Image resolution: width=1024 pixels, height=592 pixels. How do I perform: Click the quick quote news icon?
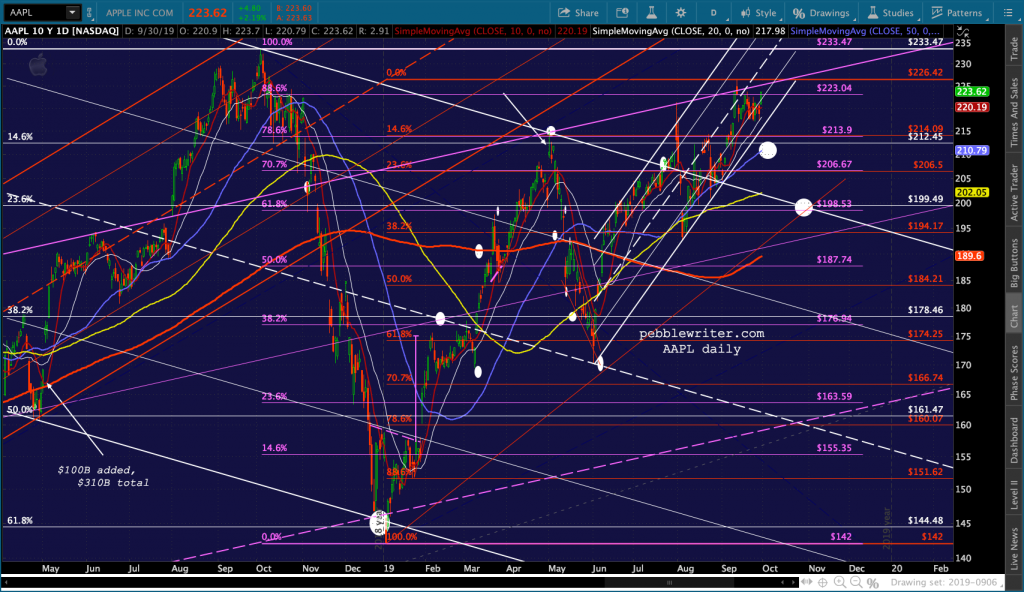click(x=622, y=12)
